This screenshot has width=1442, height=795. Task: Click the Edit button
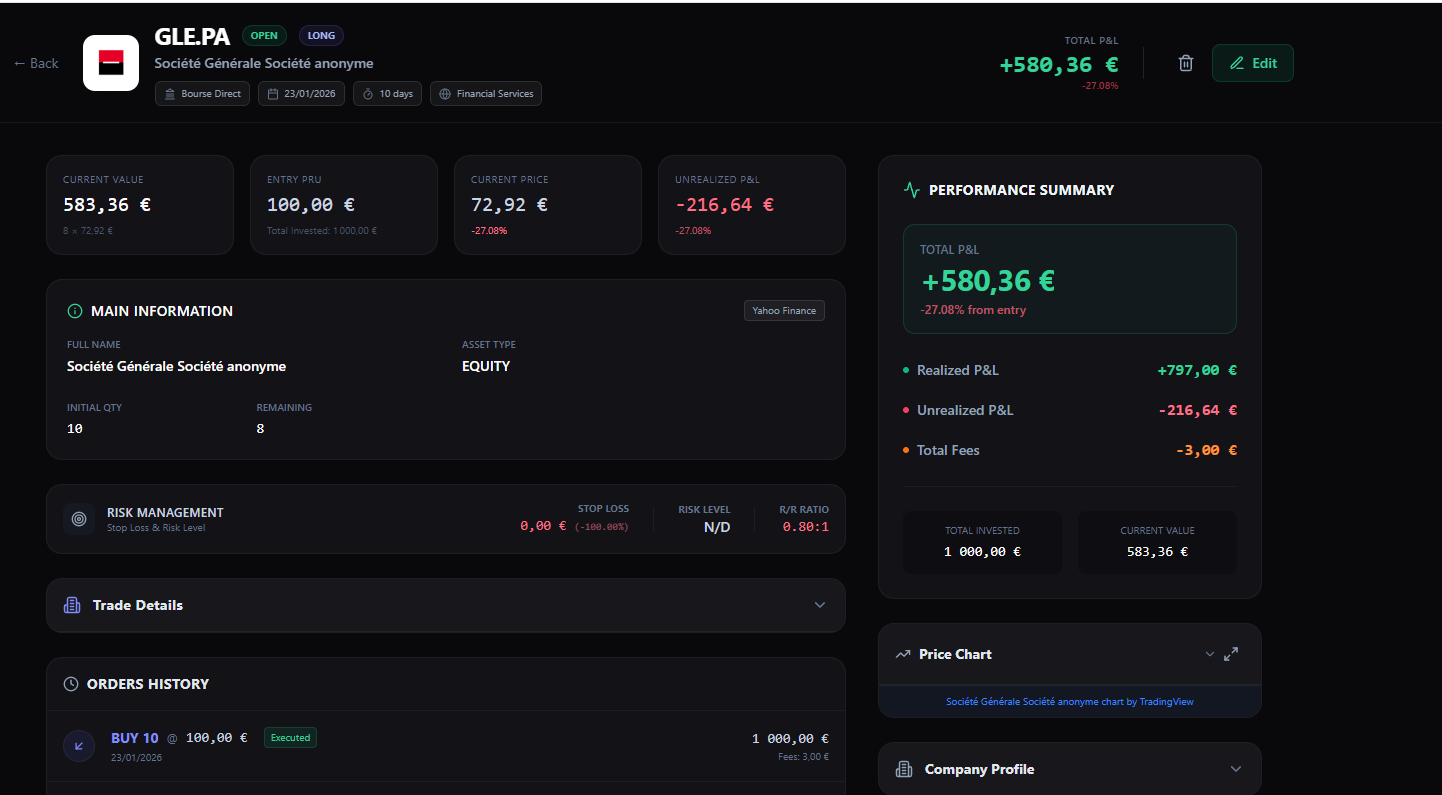[x=1252, y=62]
